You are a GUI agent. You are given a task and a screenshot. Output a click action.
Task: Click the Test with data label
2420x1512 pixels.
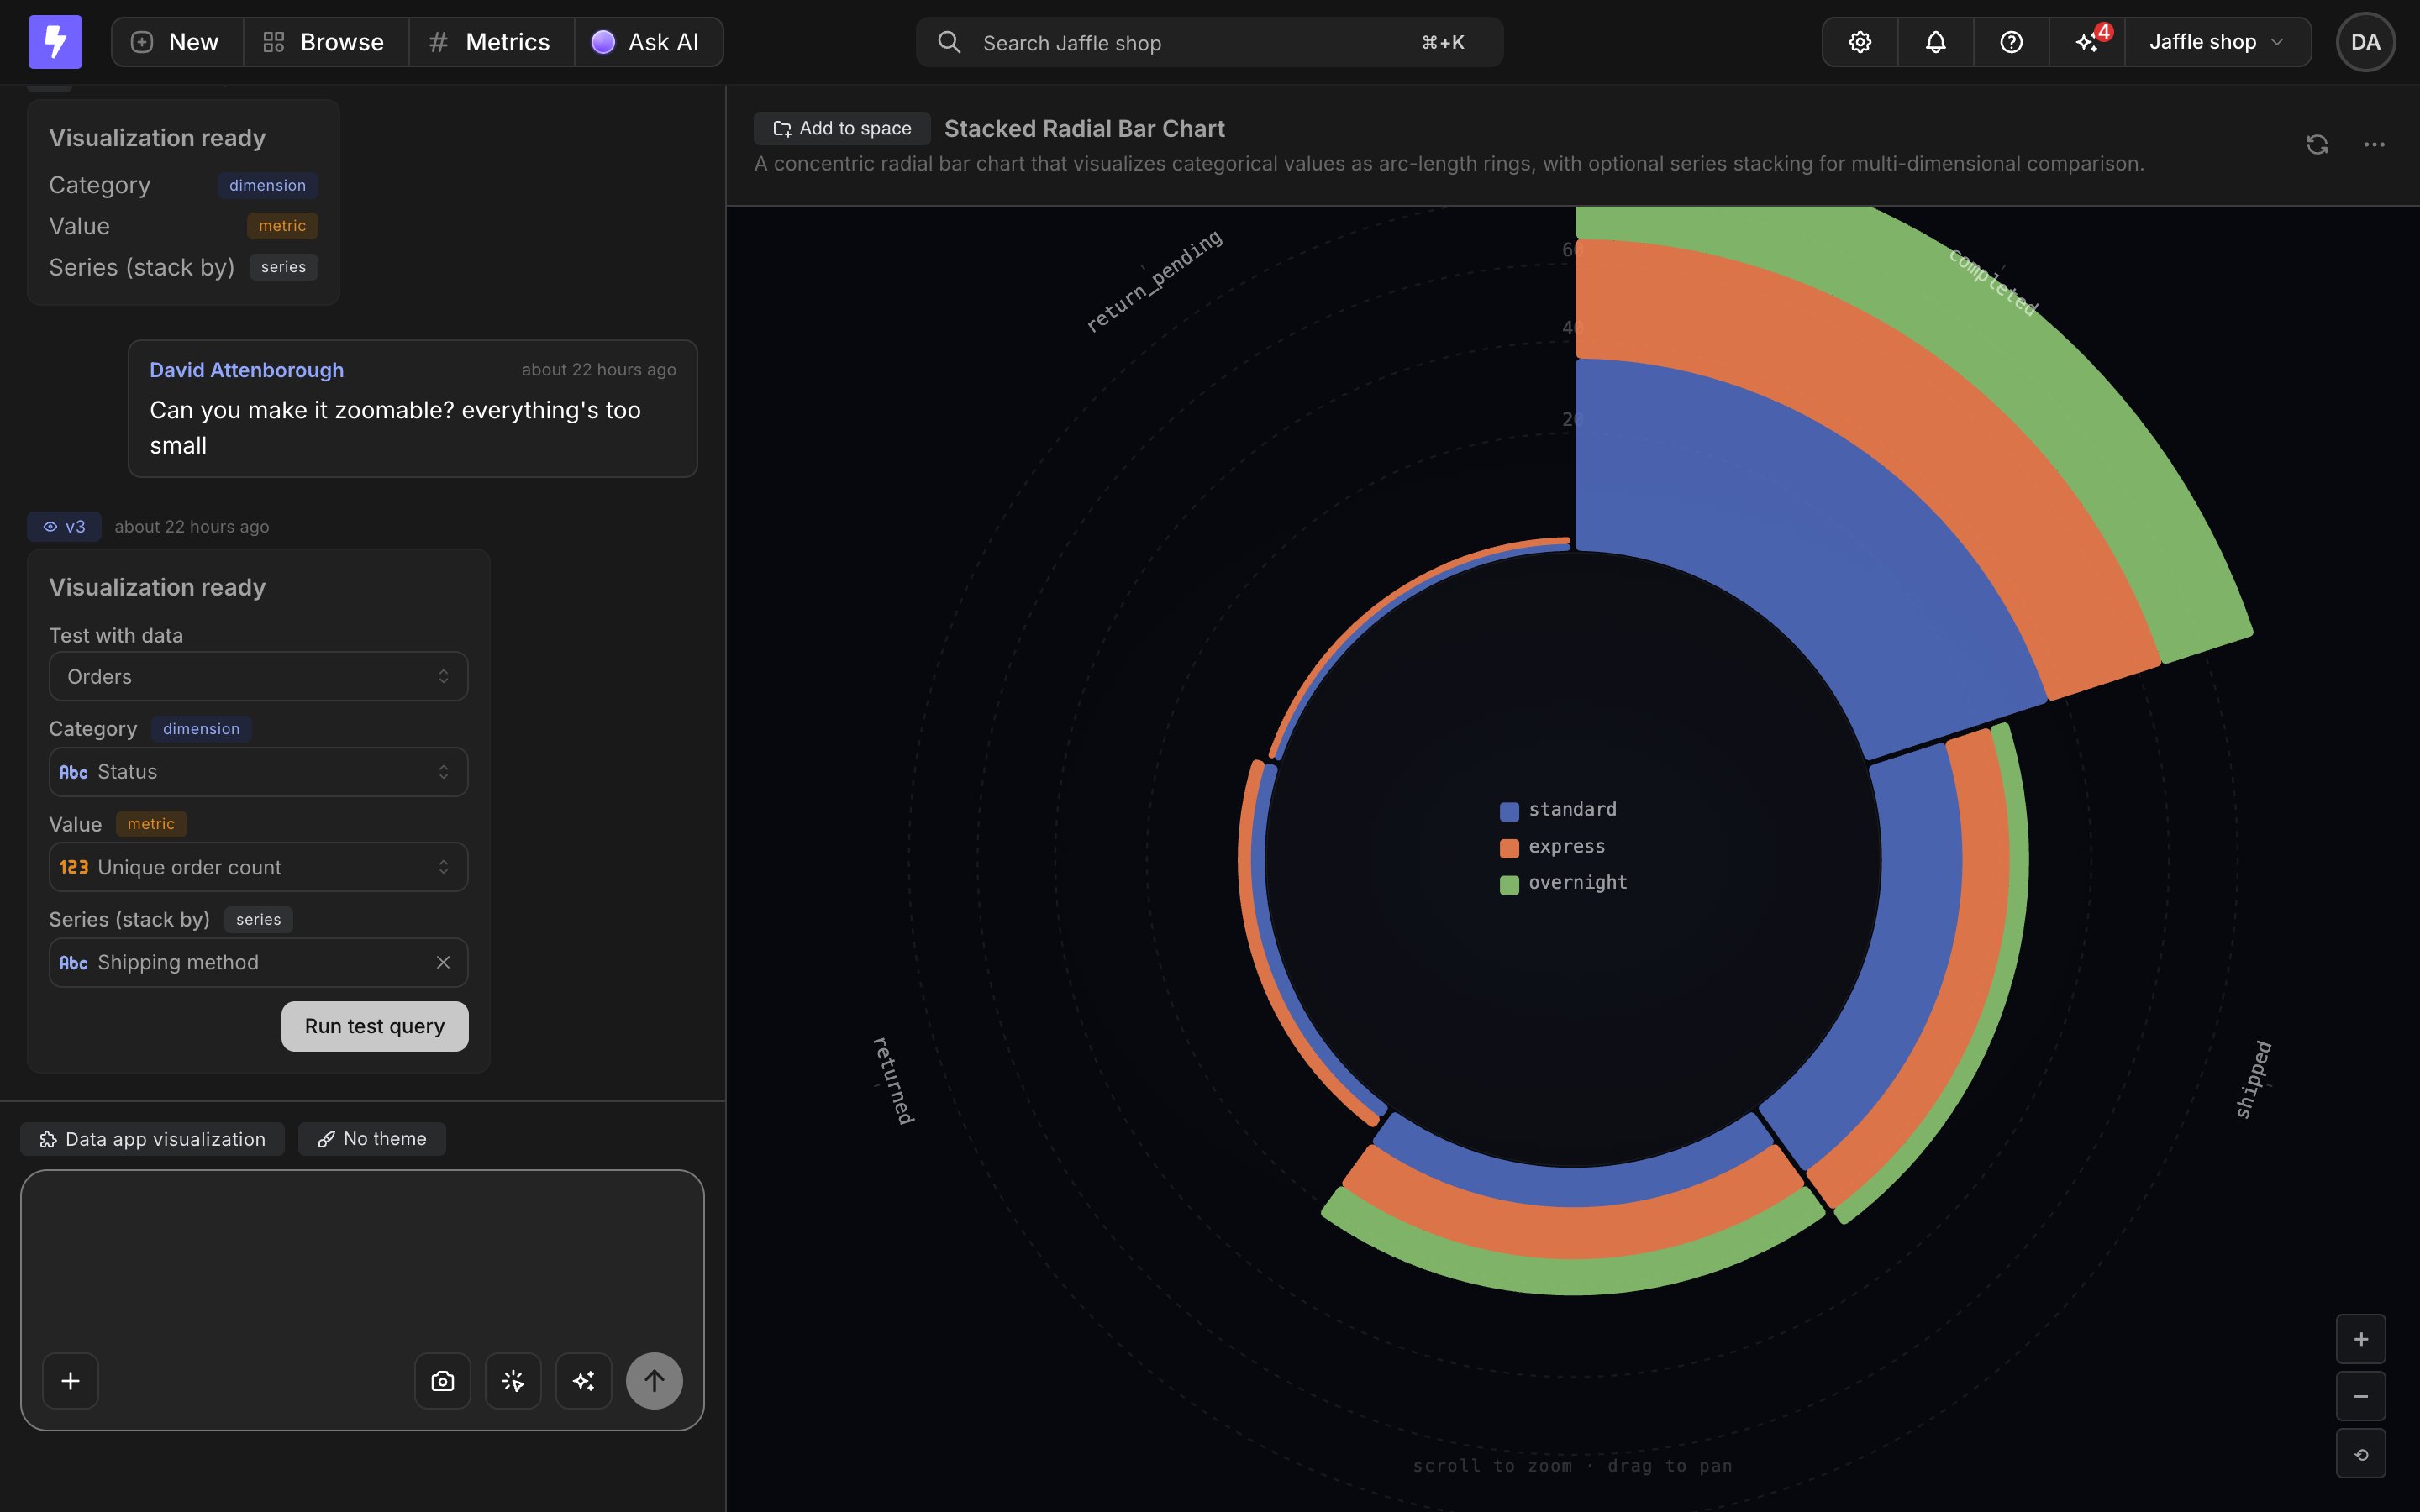click(x=116, y=635)
